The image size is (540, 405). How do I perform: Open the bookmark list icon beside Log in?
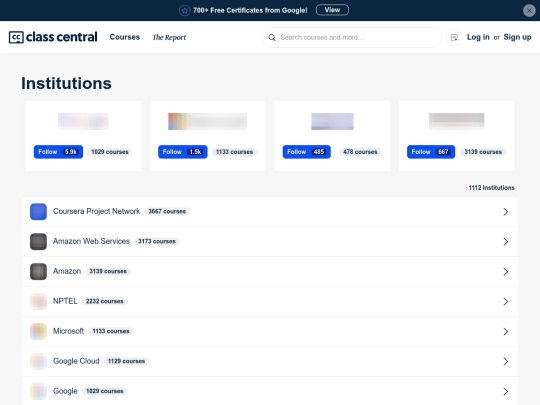(x=454, y=37)
